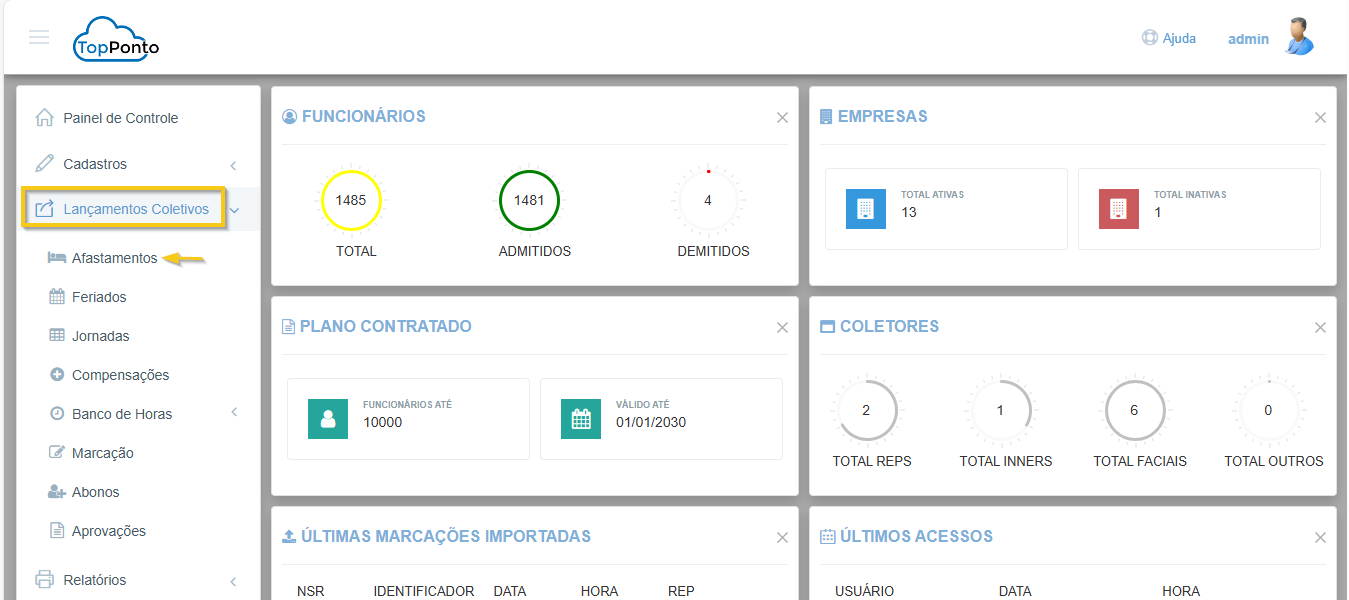
Task: Open Painel de Controle home item
Action: [x=120, y=118]
